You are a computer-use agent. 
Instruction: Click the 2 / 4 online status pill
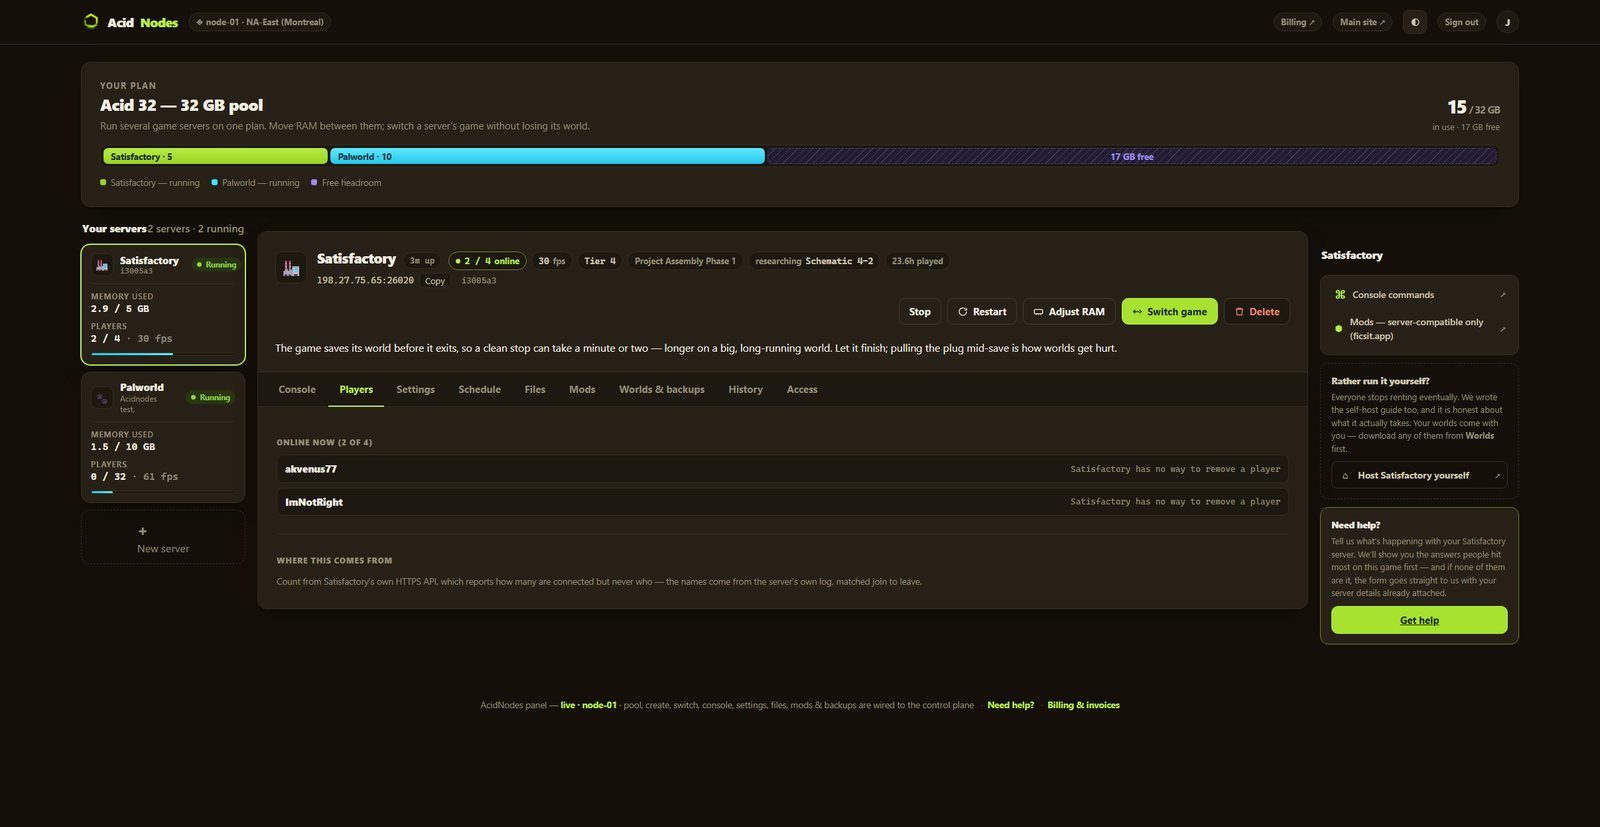point(487,261)
